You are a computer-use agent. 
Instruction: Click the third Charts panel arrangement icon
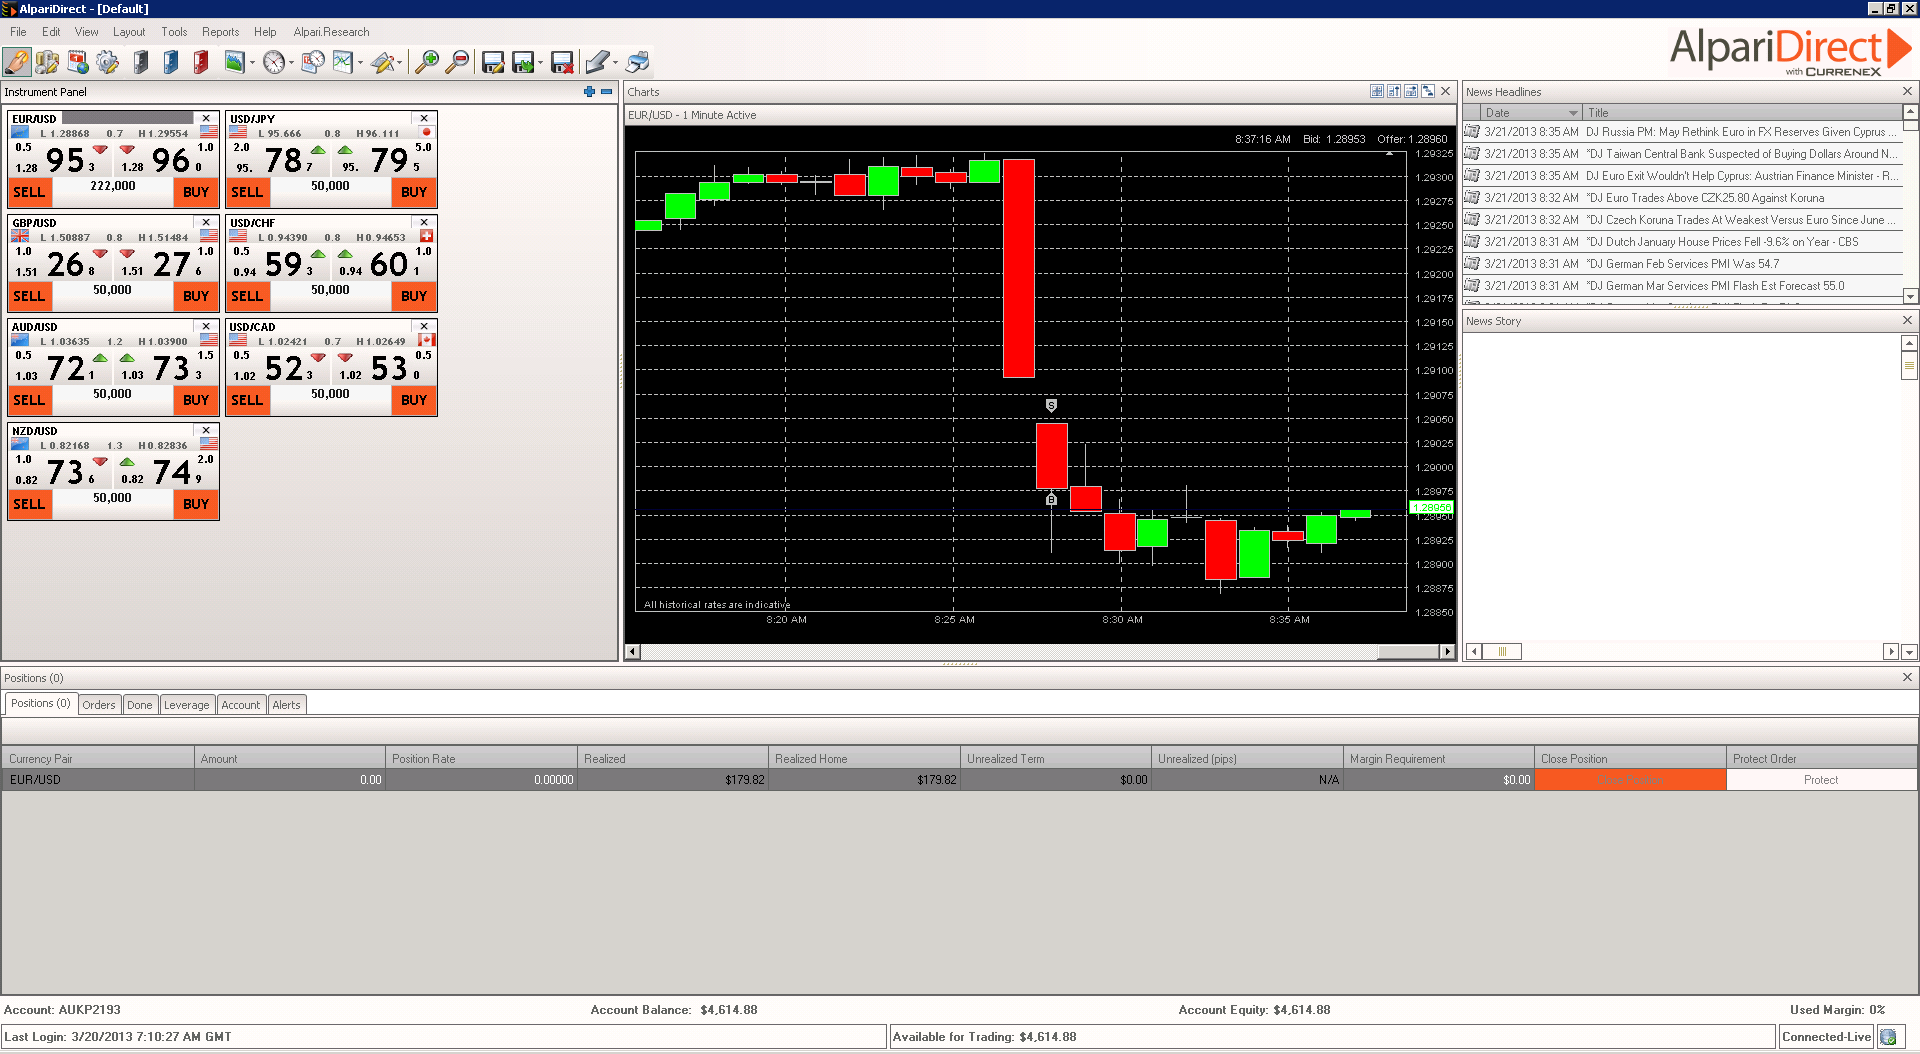(x=1411, y=91)
